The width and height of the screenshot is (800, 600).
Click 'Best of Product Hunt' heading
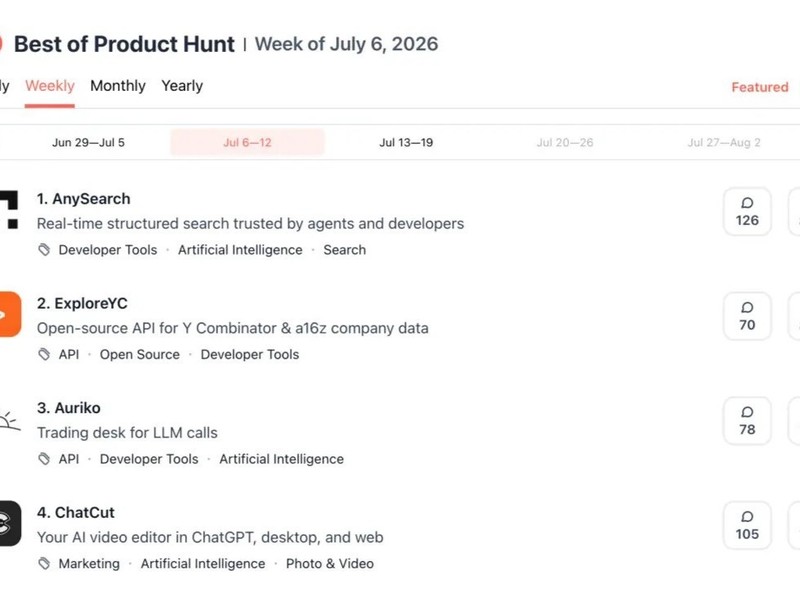pyautogui.click(x=124, y=44)
